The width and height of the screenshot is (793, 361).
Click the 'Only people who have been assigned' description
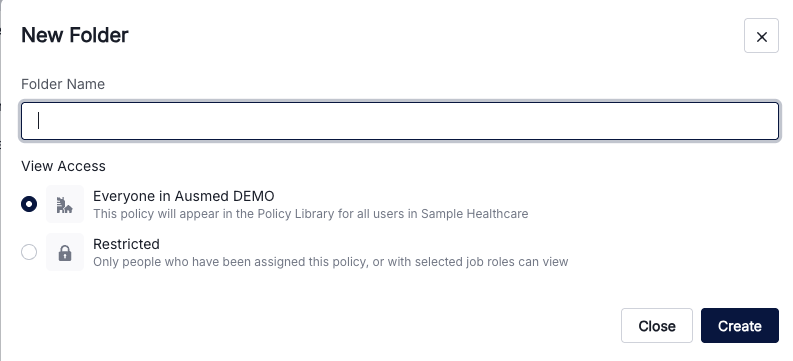(331, 262)
